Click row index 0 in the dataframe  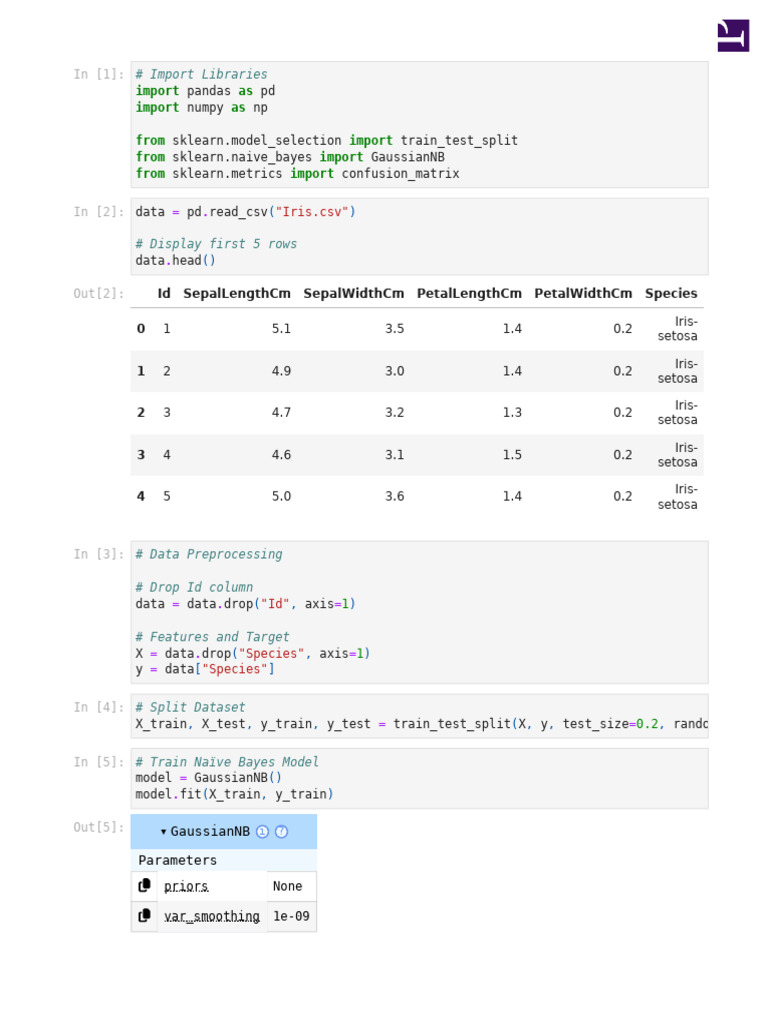141,328
